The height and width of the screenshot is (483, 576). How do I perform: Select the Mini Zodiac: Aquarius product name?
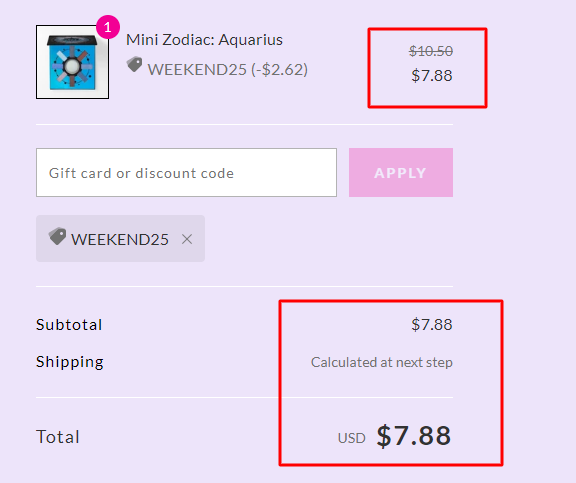click(204, 40)
